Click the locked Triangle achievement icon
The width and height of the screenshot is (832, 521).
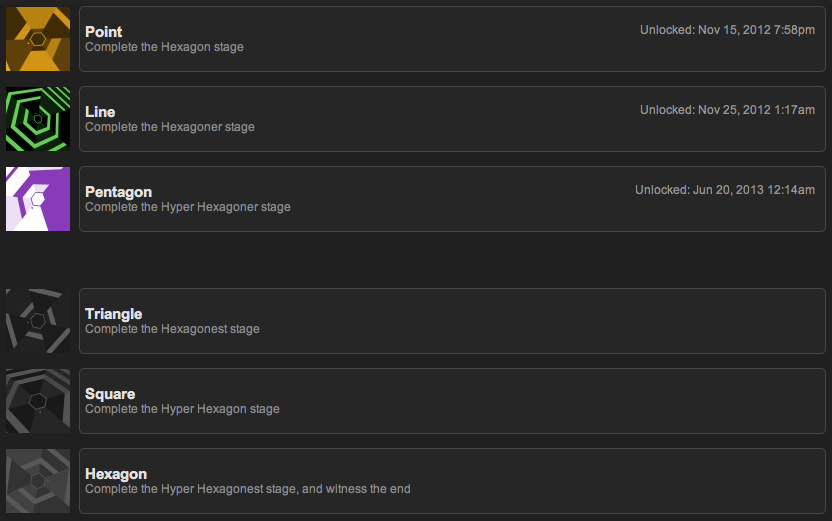(38, 321)
